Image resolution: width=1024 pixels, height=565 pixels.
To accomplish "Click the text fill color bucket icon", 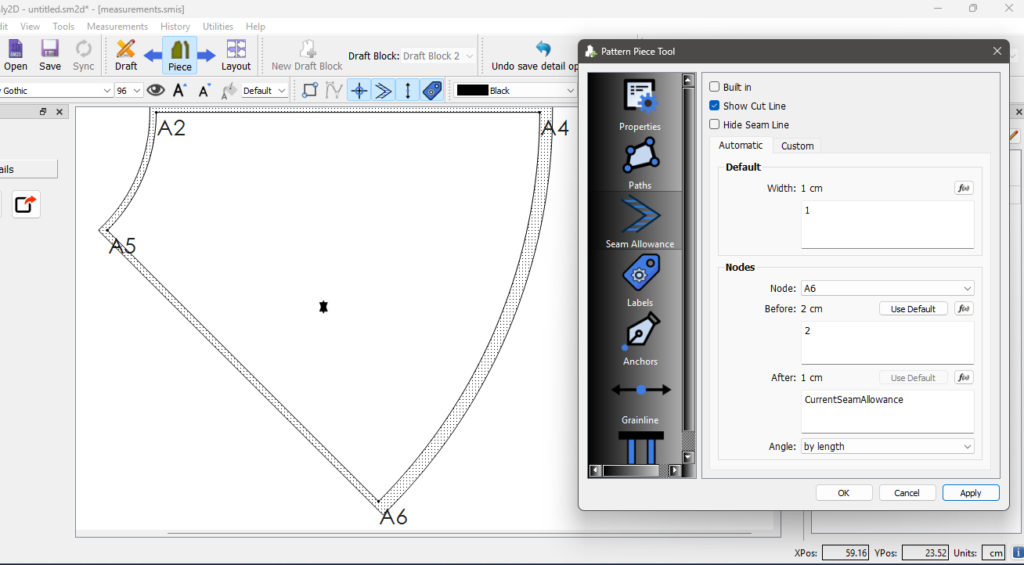I will pyautogui.click(x=229, y=90).
